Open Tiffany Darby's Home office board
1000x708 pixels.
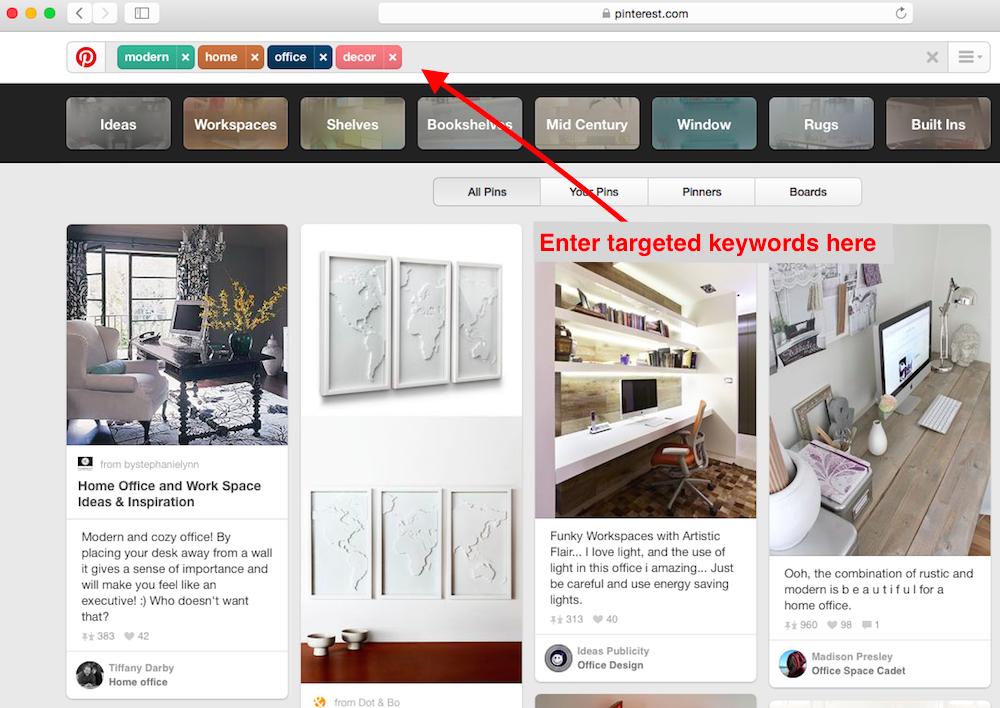(138, 682)
